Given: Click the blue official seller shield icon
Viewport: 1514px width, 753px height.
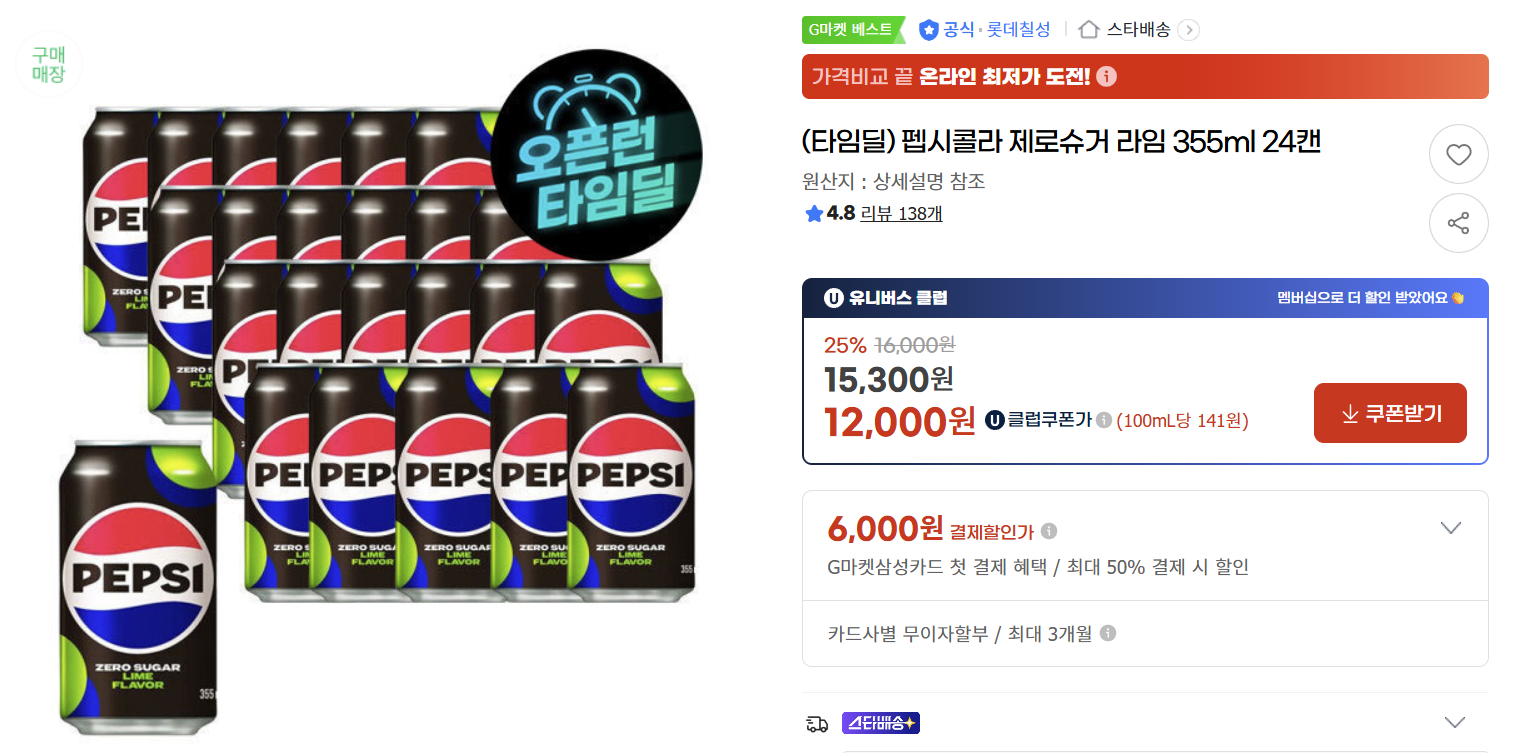Looking at the screenshot, I should [x=929, y=30].
